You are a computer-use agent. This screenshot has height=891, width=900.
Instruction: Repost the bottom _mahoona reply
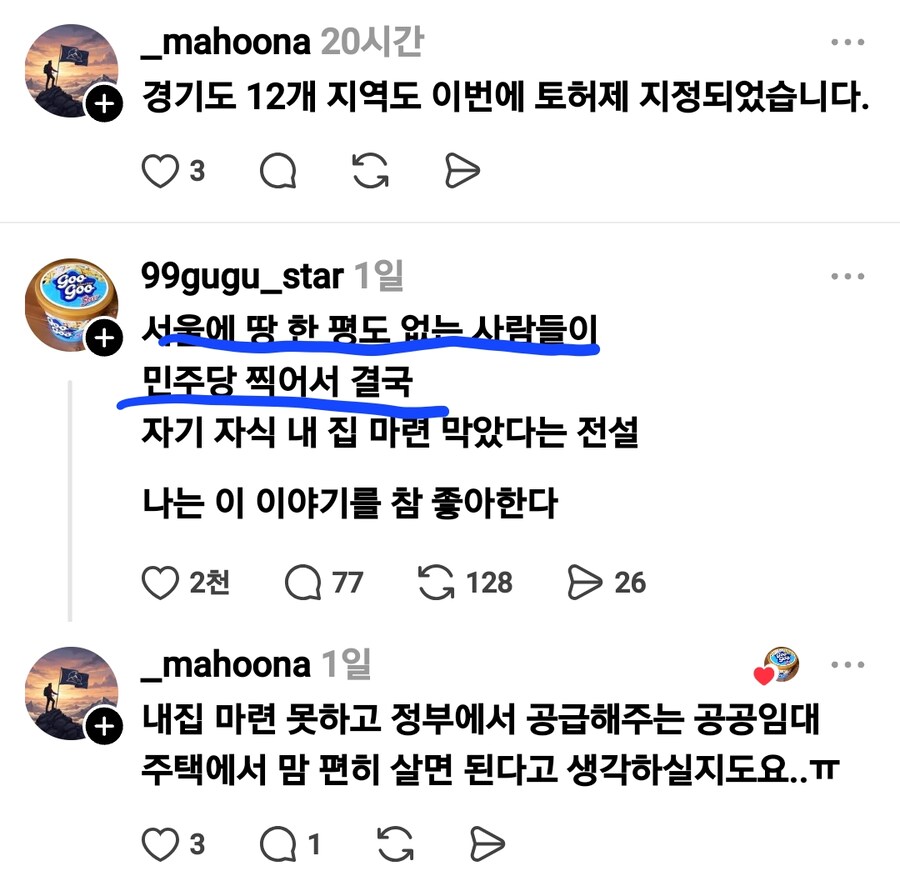pyautogui.click(x=395, y=844)
